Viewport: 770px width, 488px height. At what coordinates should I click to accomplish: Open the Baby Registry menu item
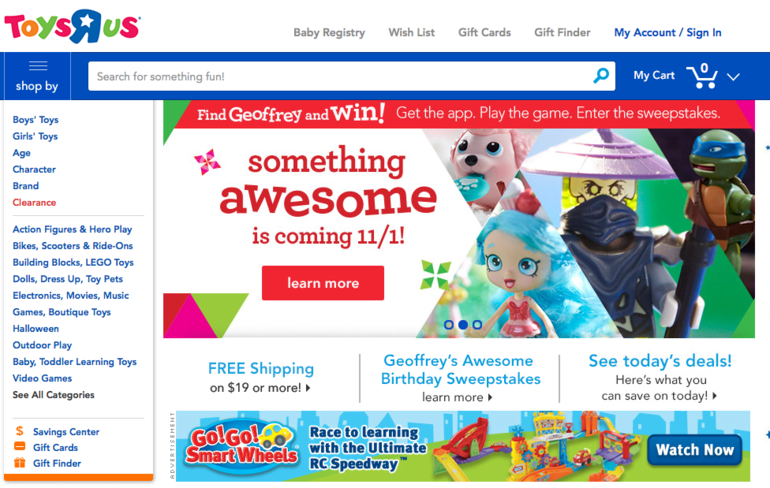tap(329, 32)
